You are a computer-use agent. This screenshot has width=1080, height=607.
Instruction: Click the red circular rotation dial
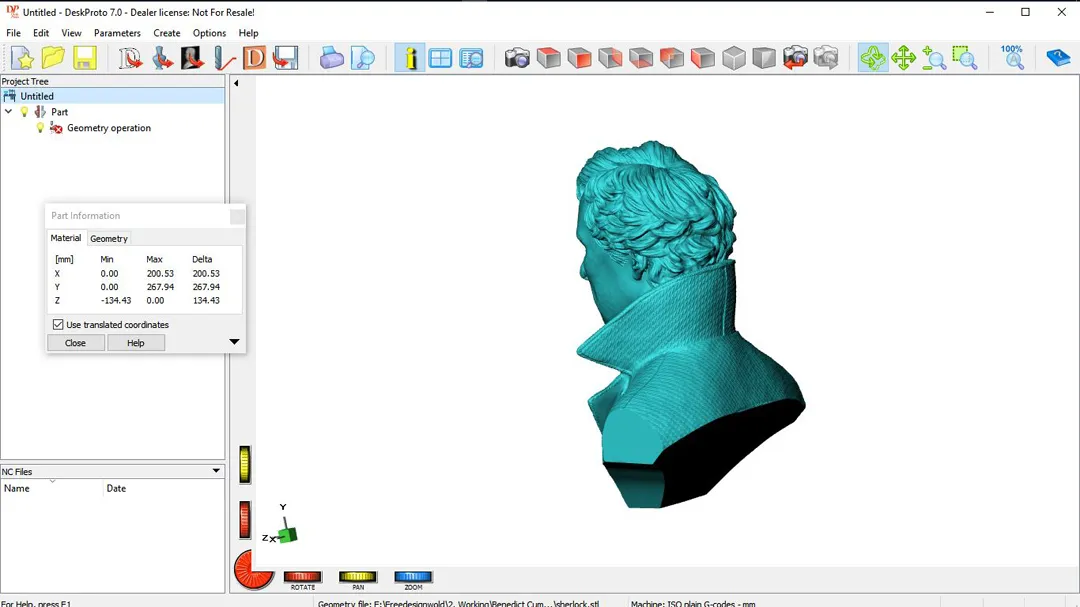253,570
